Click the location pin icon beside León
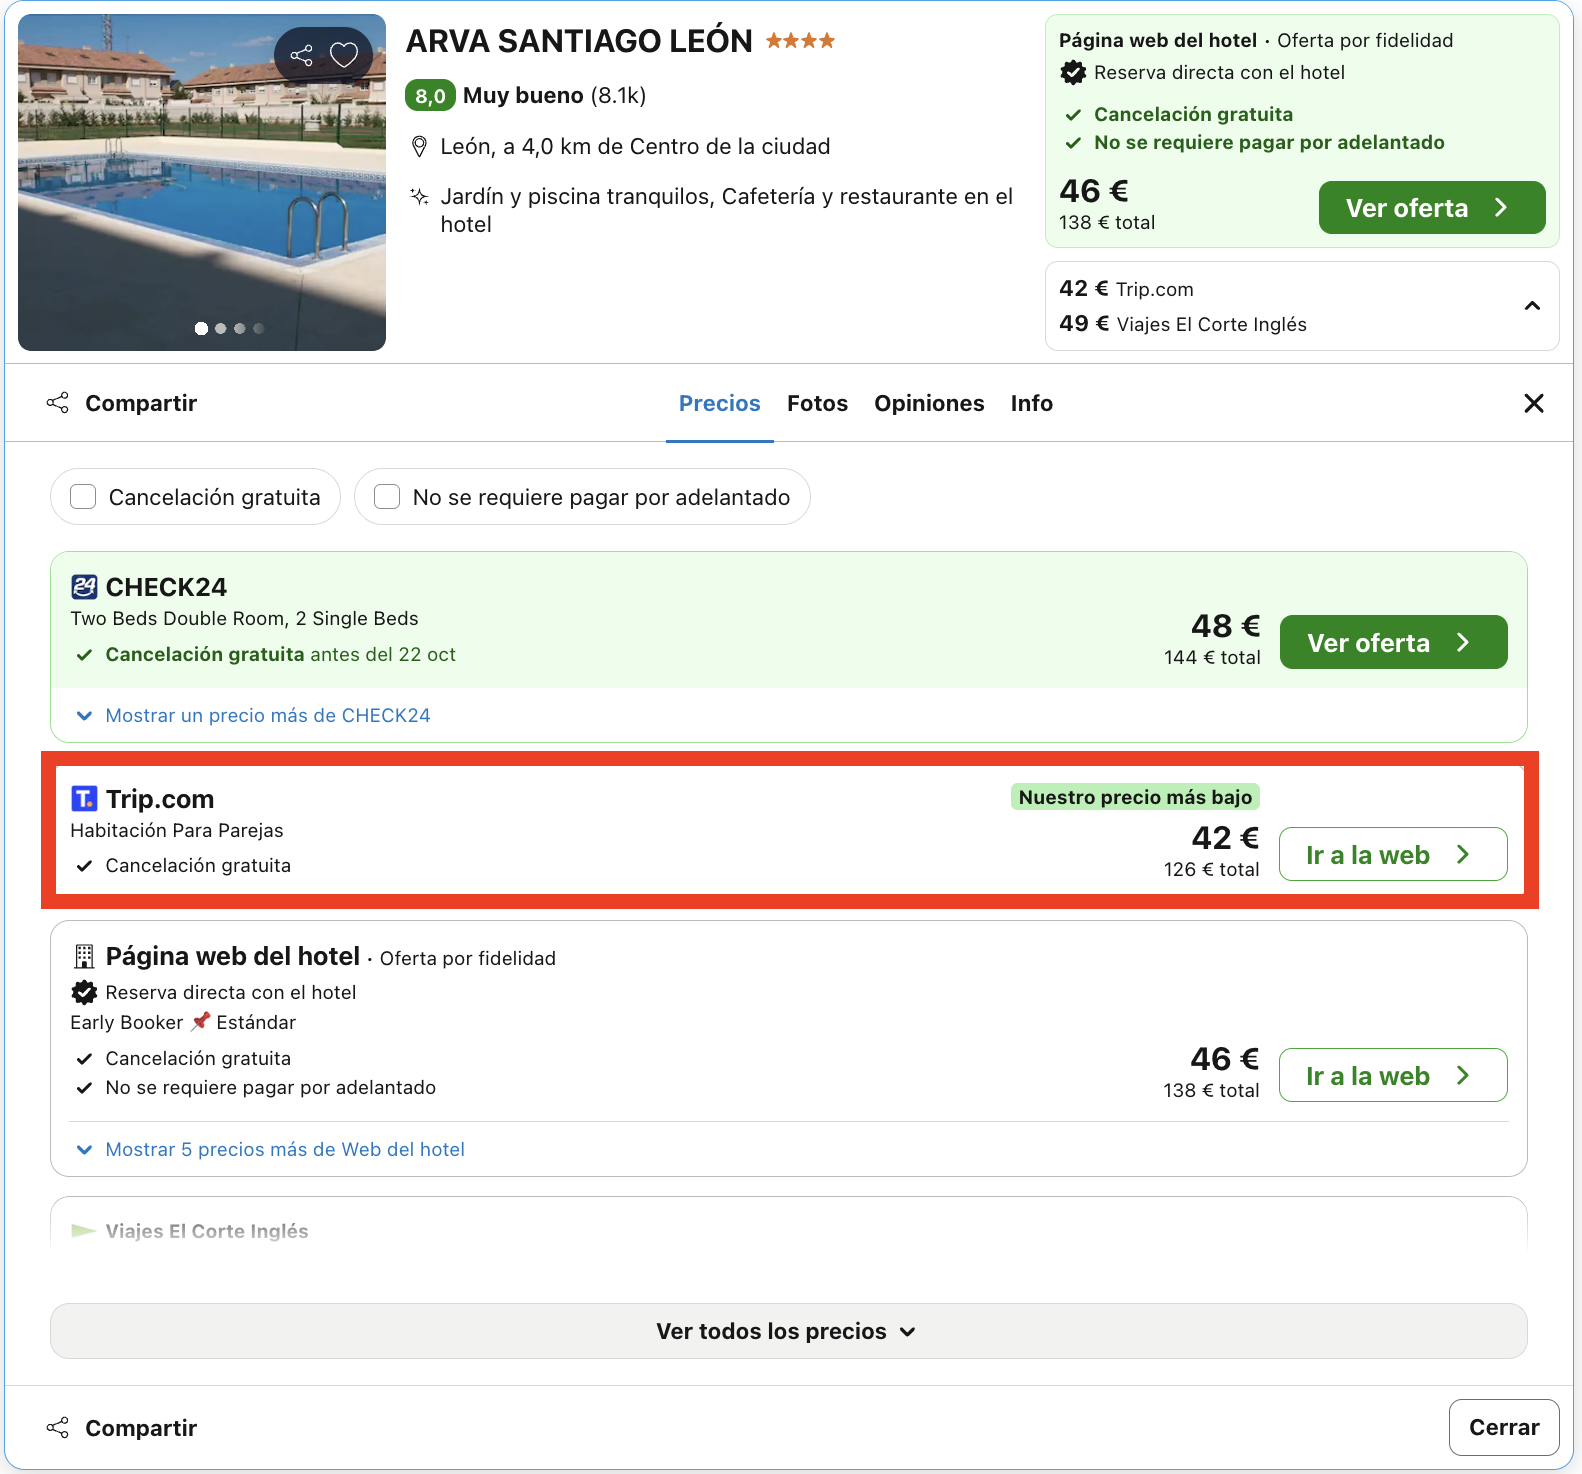The image size is (1582, 1474). pyautogui.click(x=420, y=147)
